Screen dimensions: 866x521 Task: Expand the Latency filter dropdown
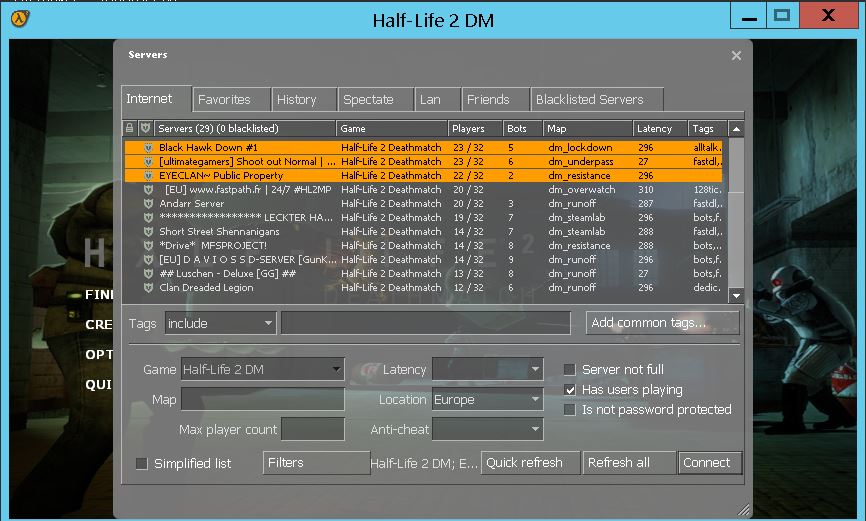coord(488,369)
